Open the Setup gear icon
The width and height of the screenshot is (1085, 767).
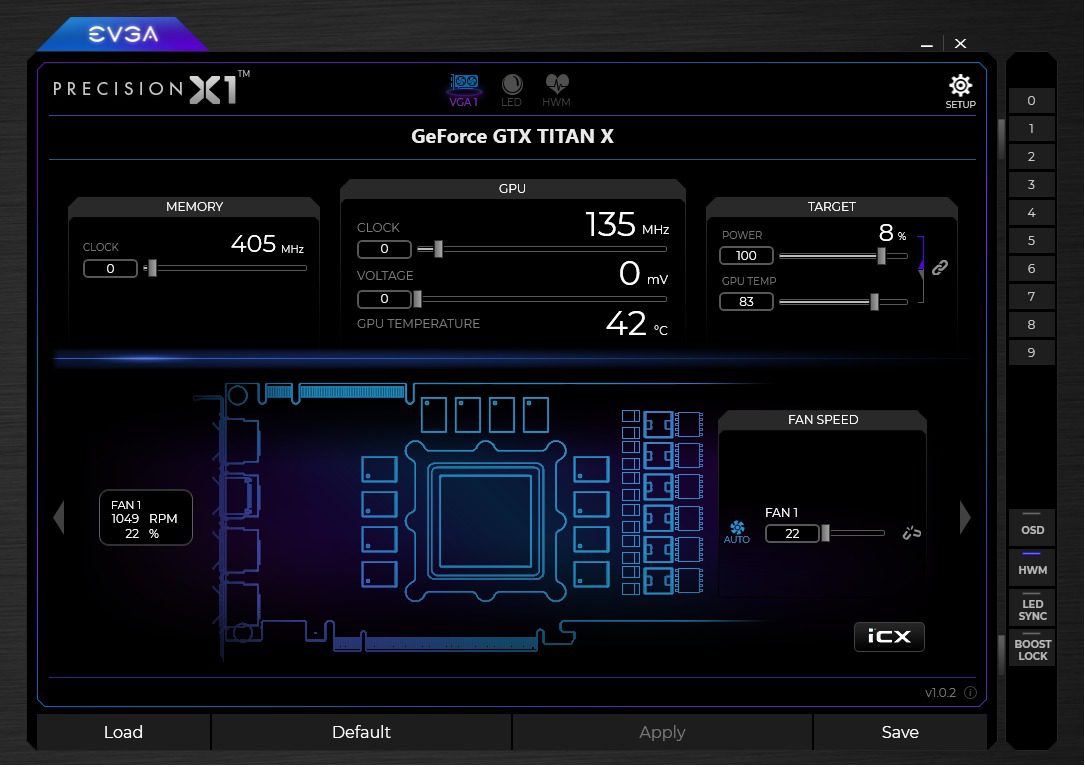pos(960,86)
